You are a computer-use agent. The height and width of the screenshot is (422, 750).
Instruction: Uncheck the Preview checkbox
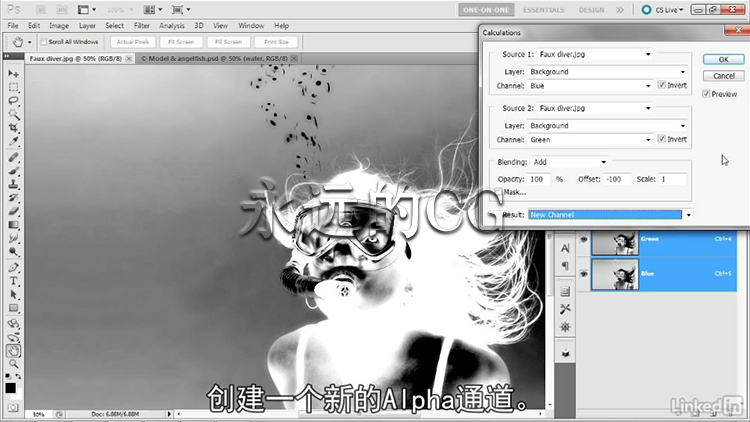(x=706, y=94)
